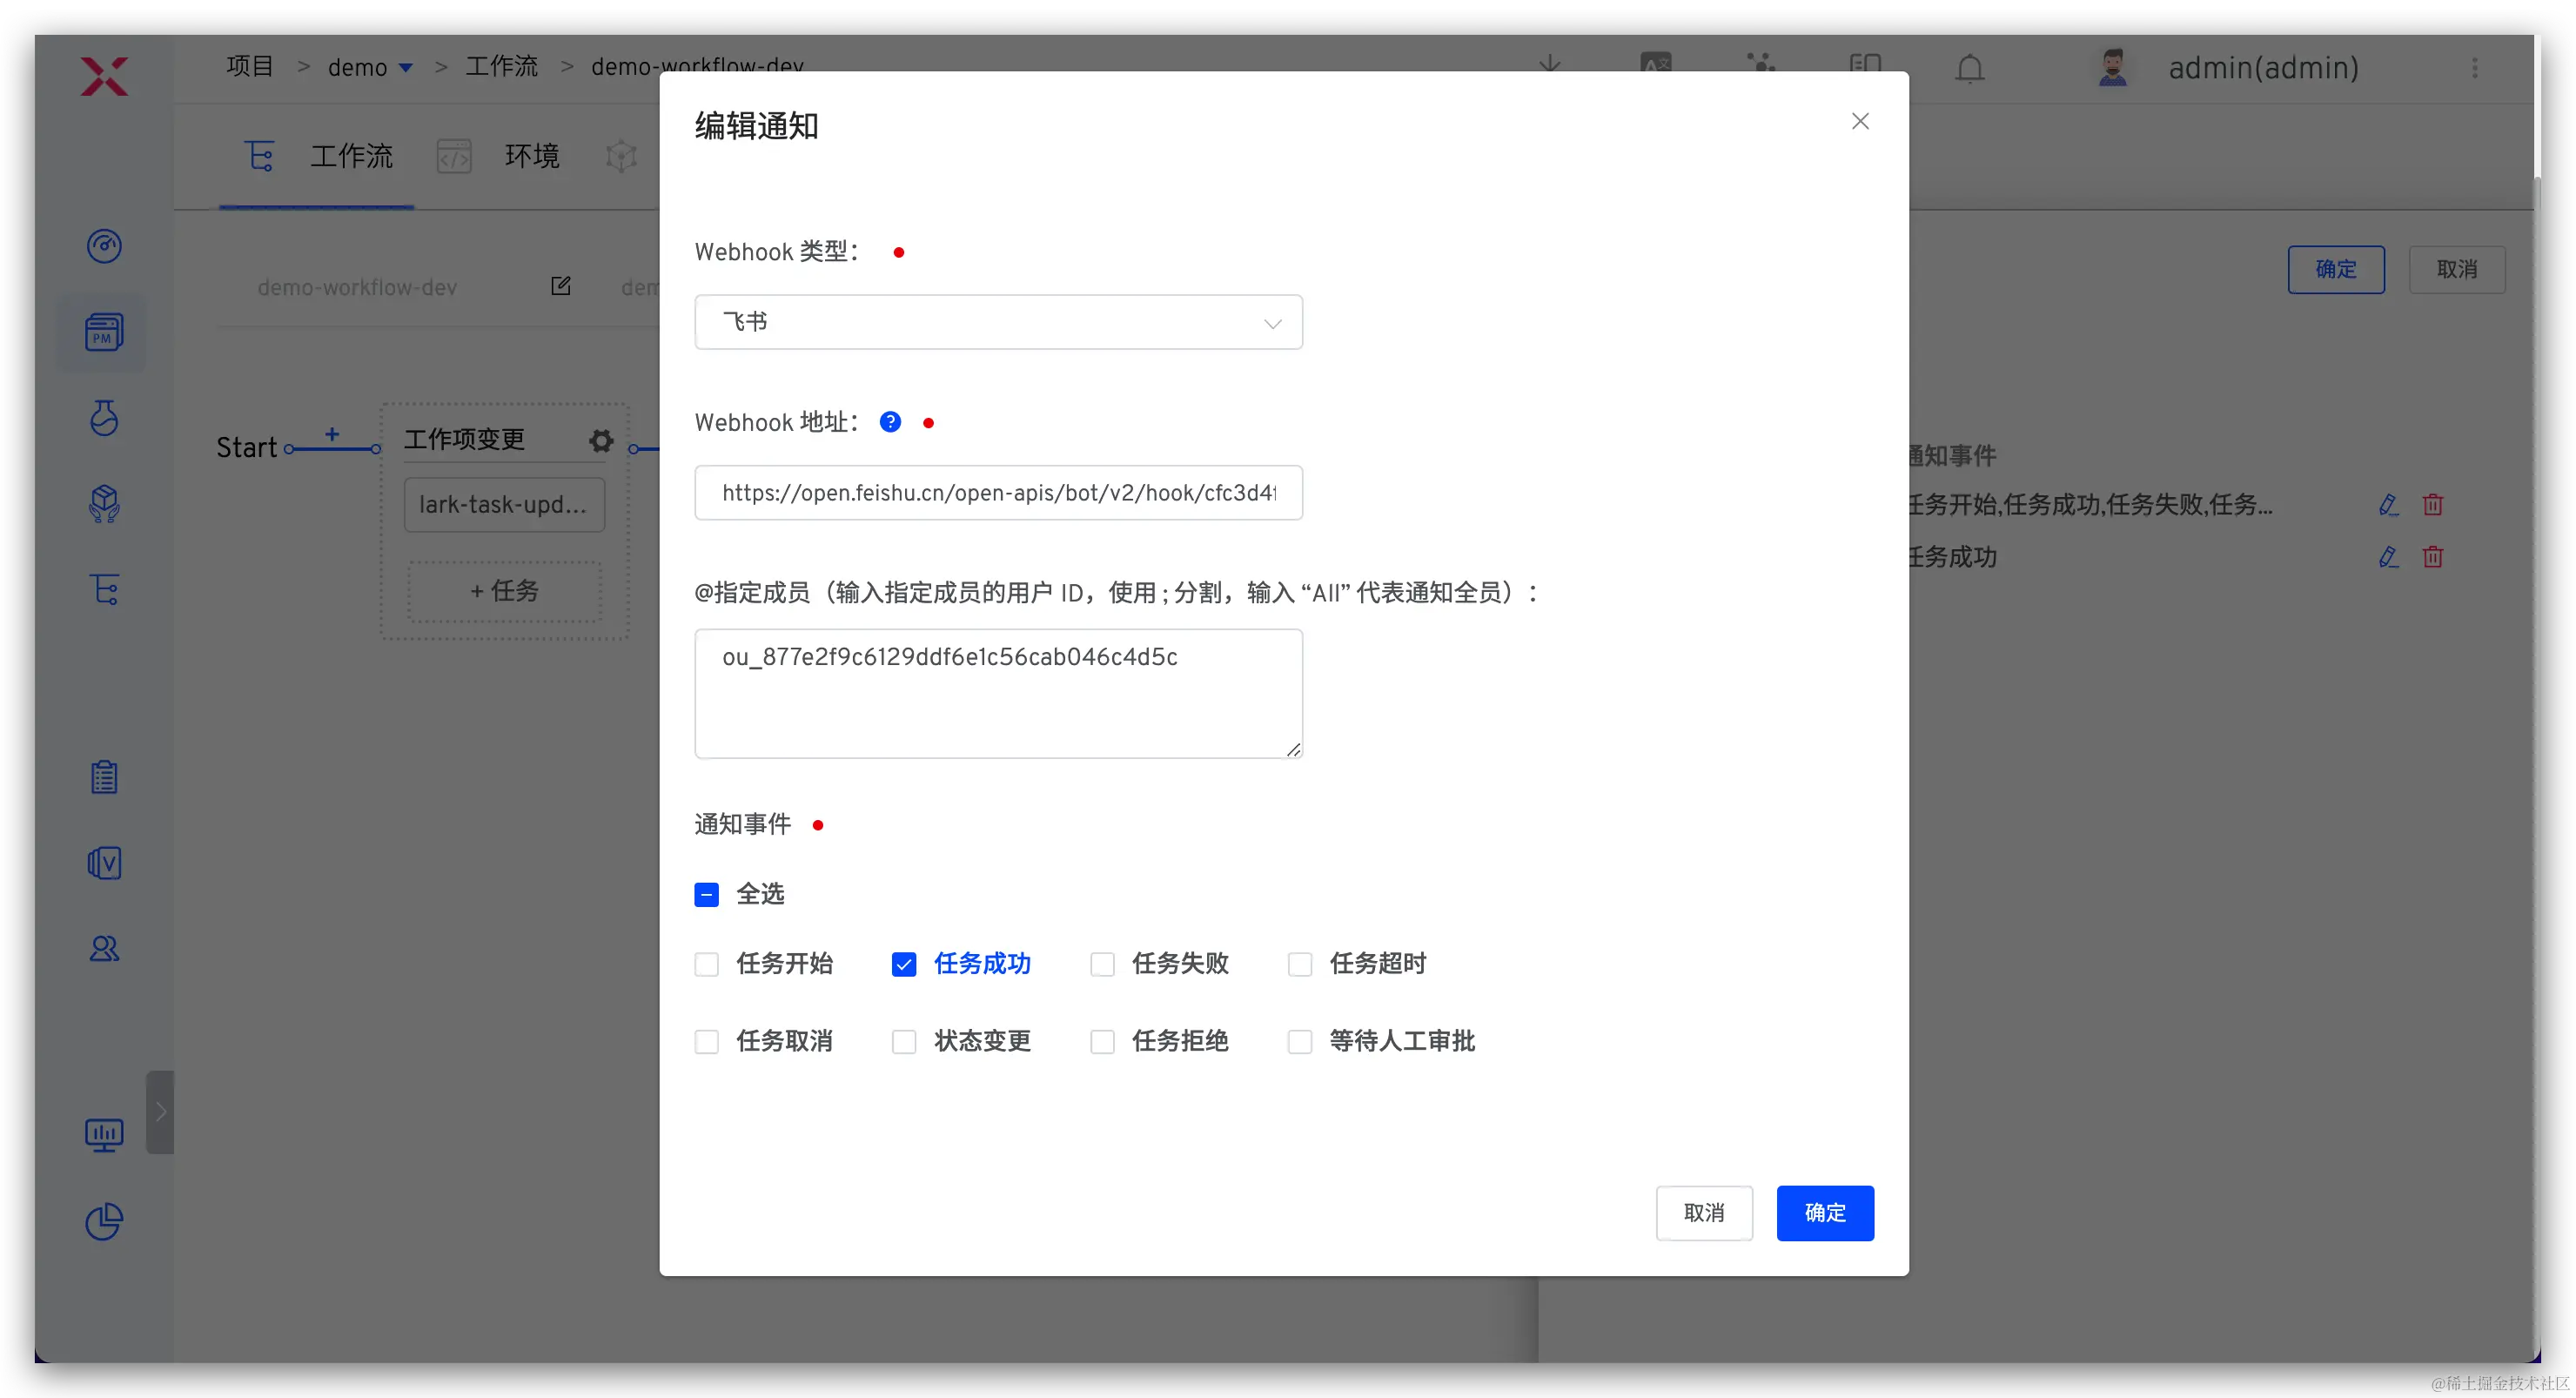
Task: Toggle the 全选 checkbox
Action: [707, 894]
